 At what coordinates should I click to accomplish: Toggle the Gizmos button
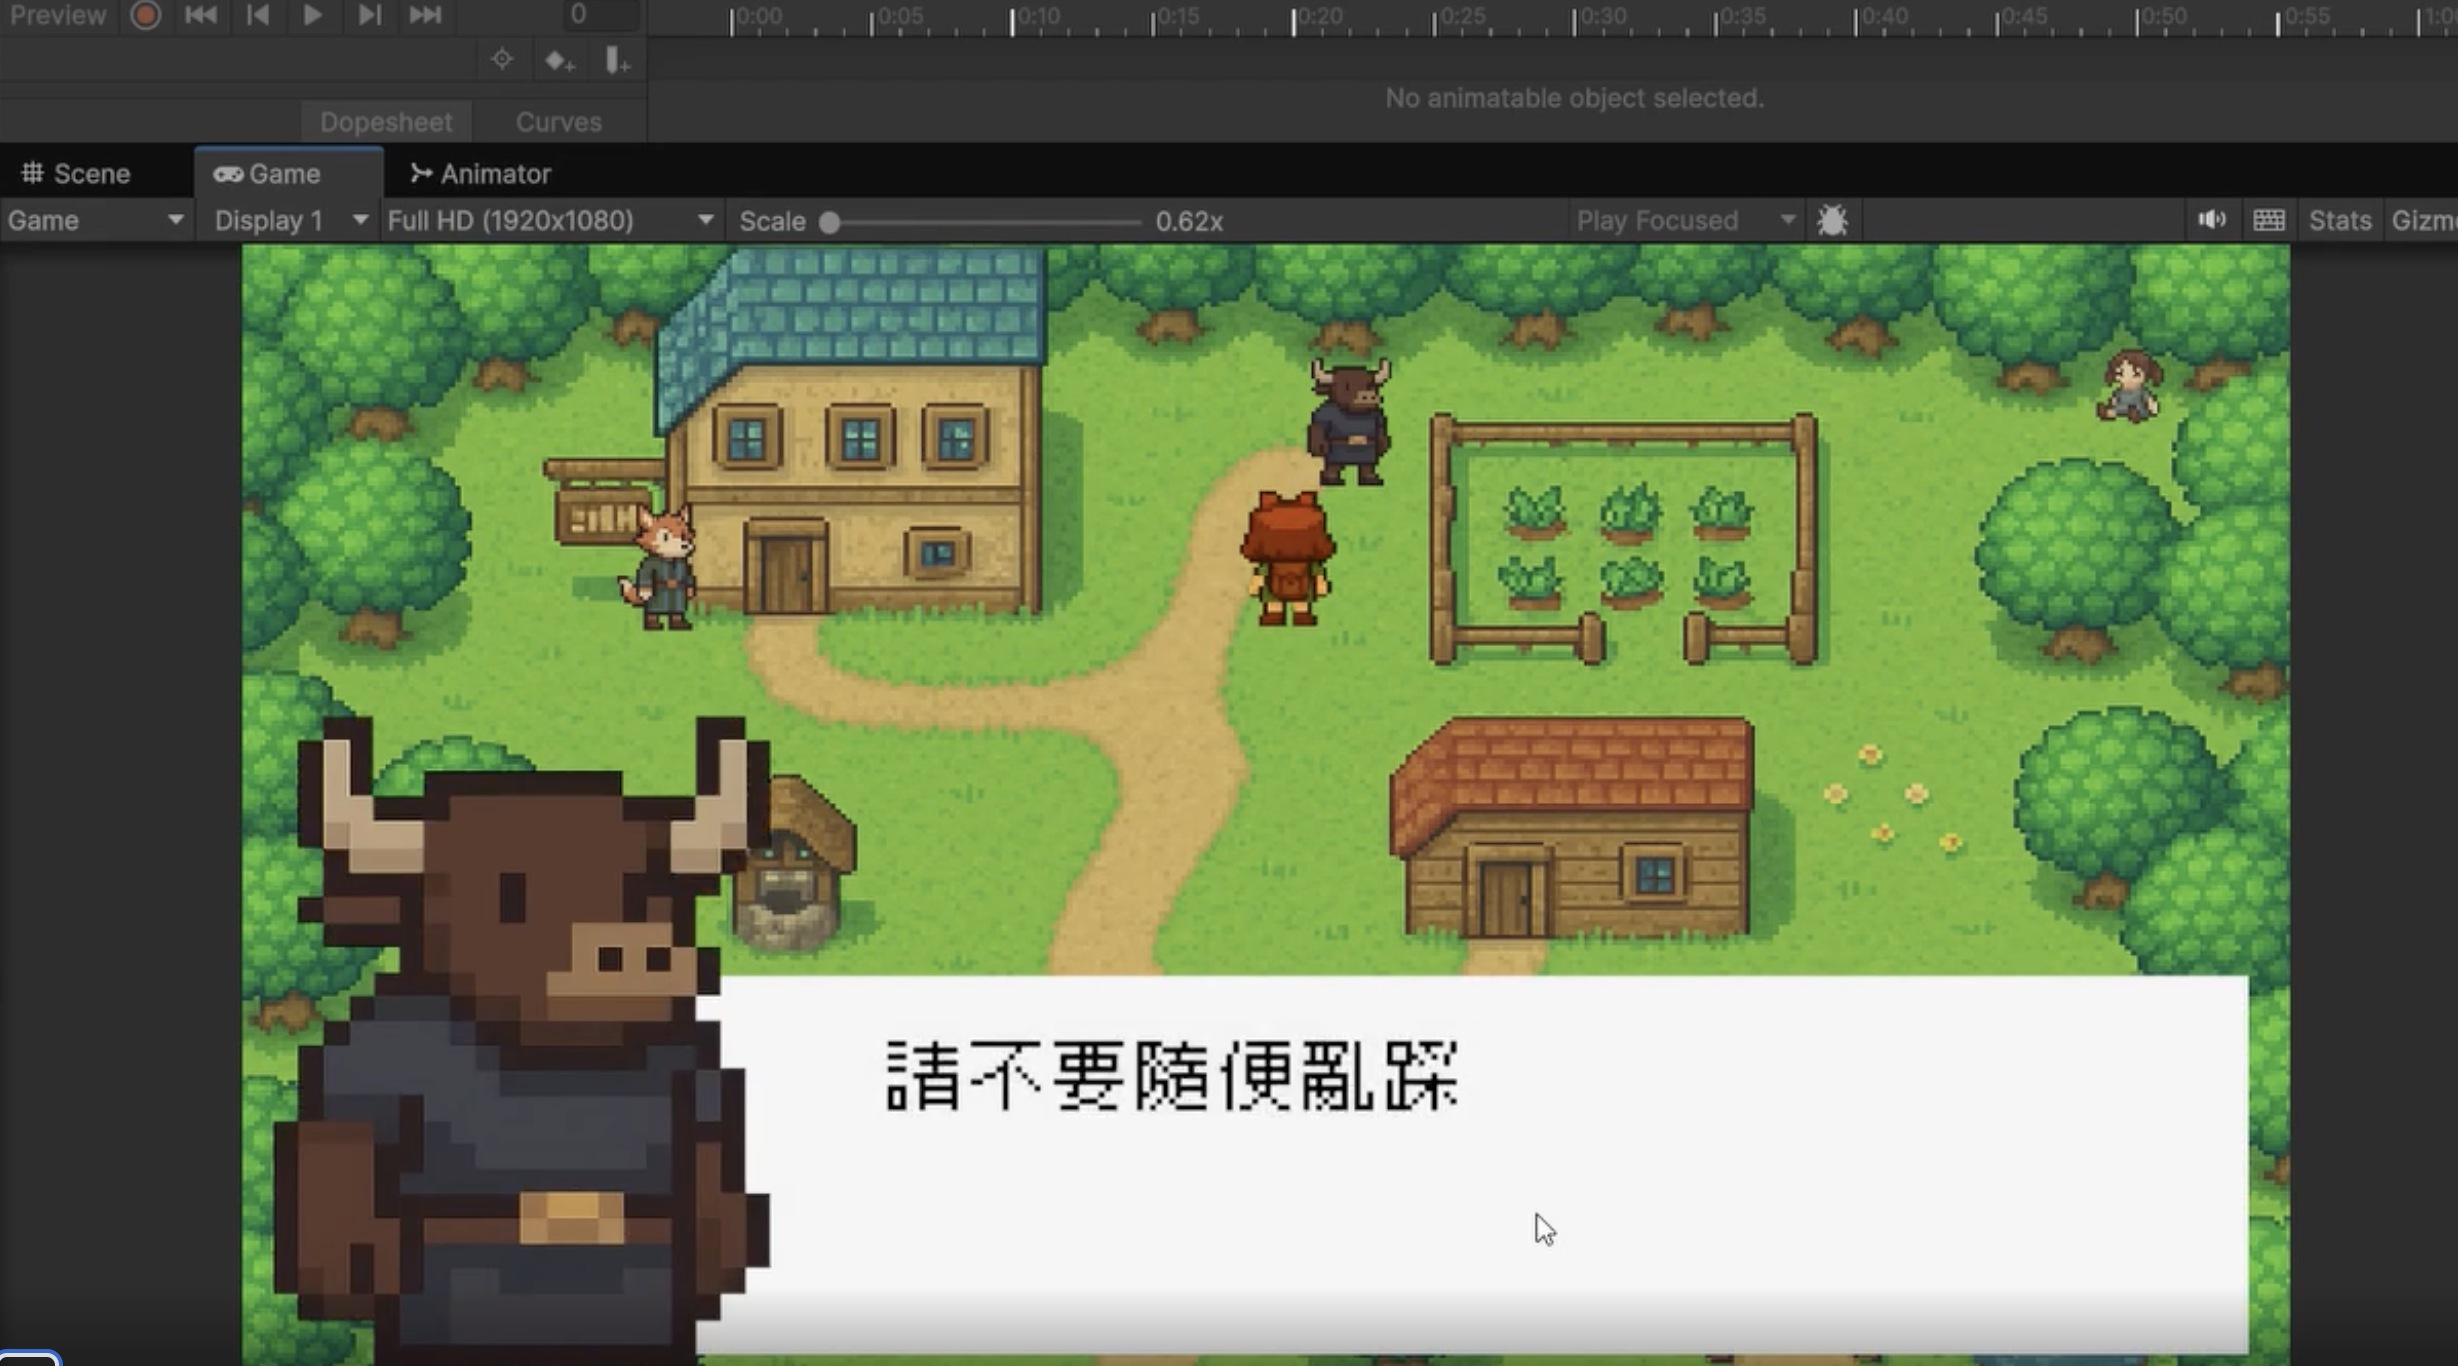tap(2423, 220)
